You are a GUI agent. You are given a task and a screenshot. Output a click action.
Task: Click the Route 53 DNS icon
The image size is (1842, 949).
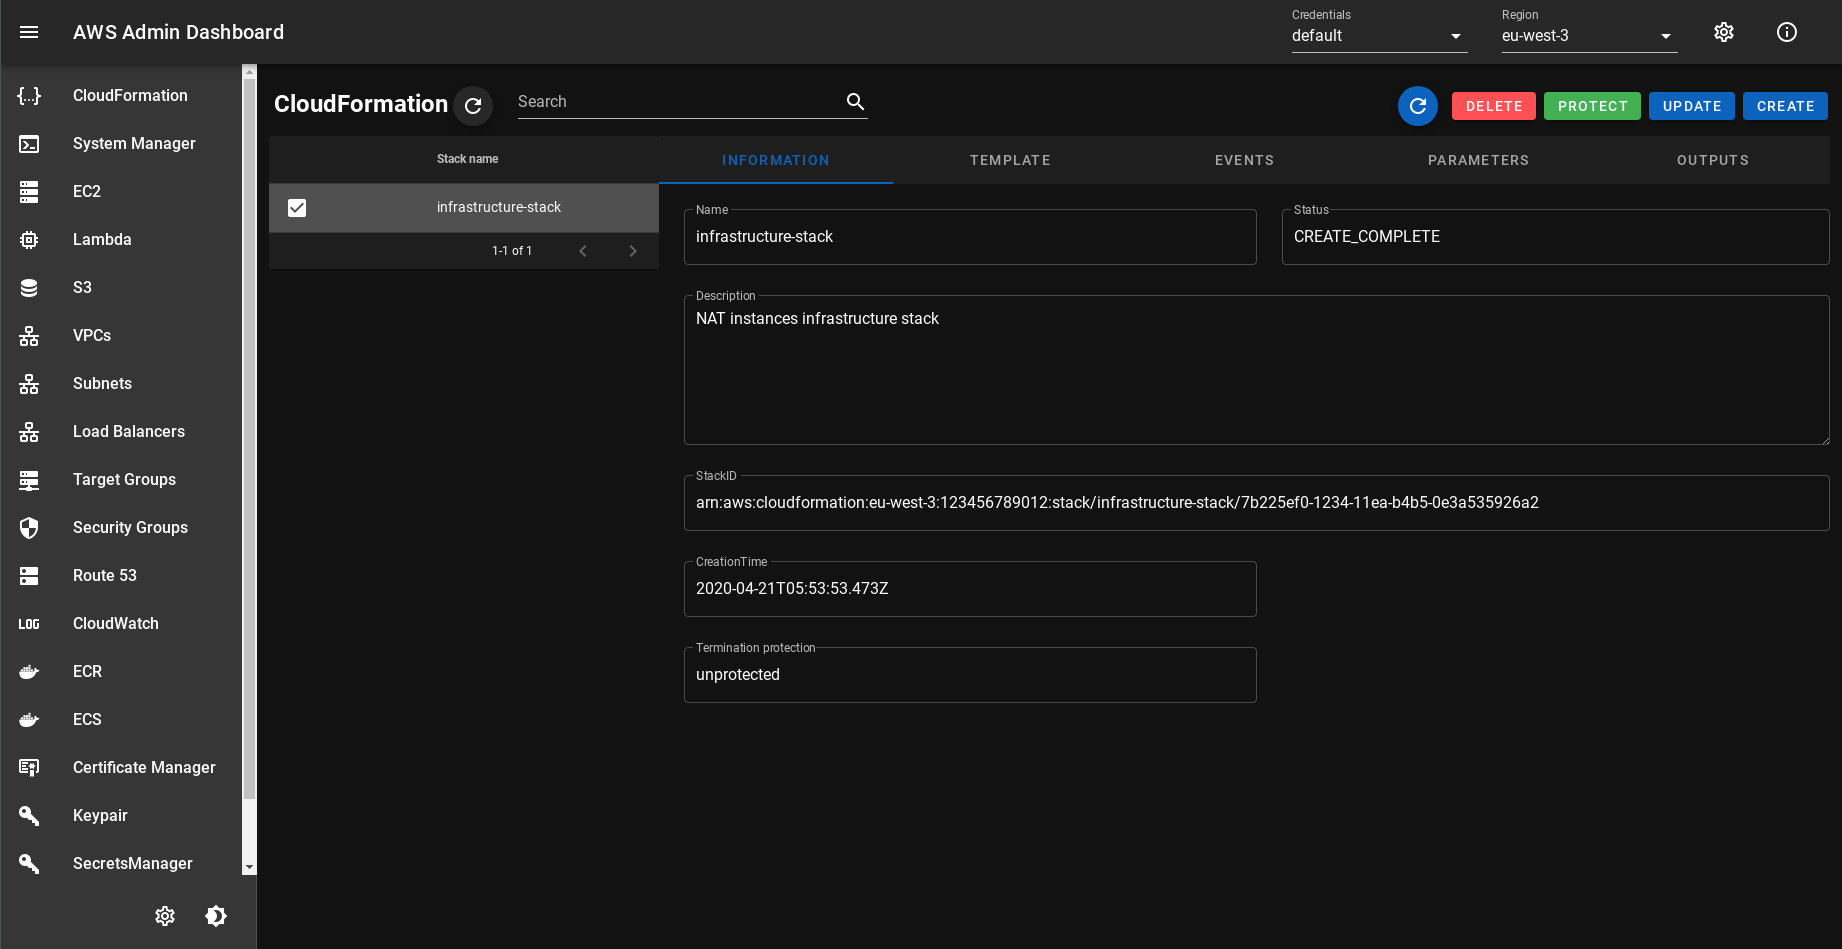[x=29, y=576]
